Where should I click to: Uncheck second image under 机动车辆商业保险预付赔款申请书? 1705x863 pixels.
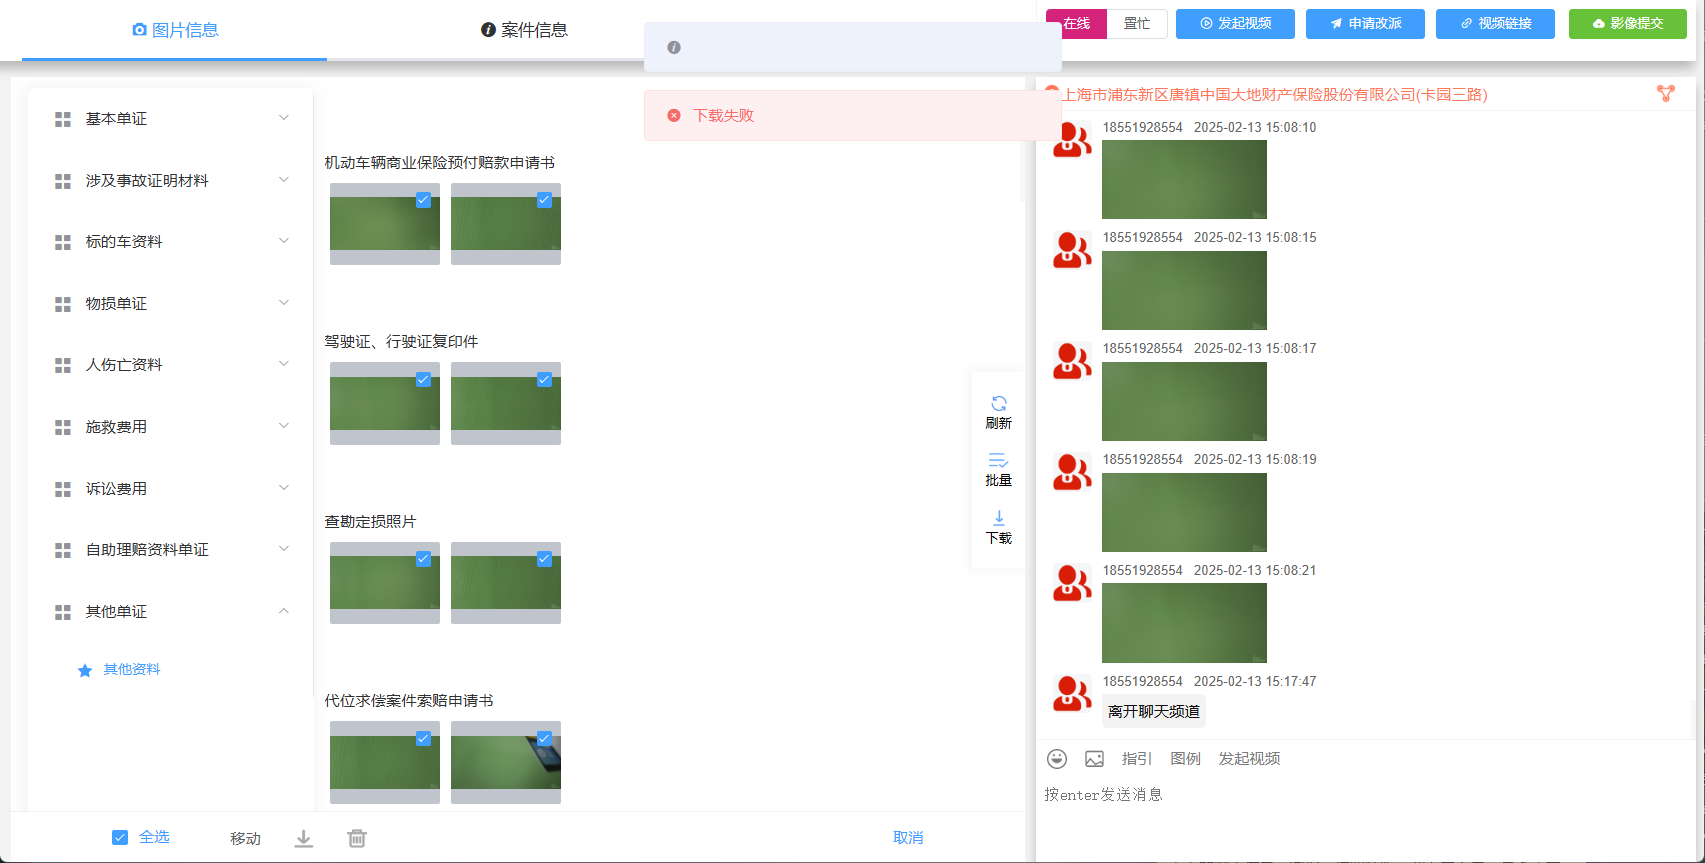544,200
